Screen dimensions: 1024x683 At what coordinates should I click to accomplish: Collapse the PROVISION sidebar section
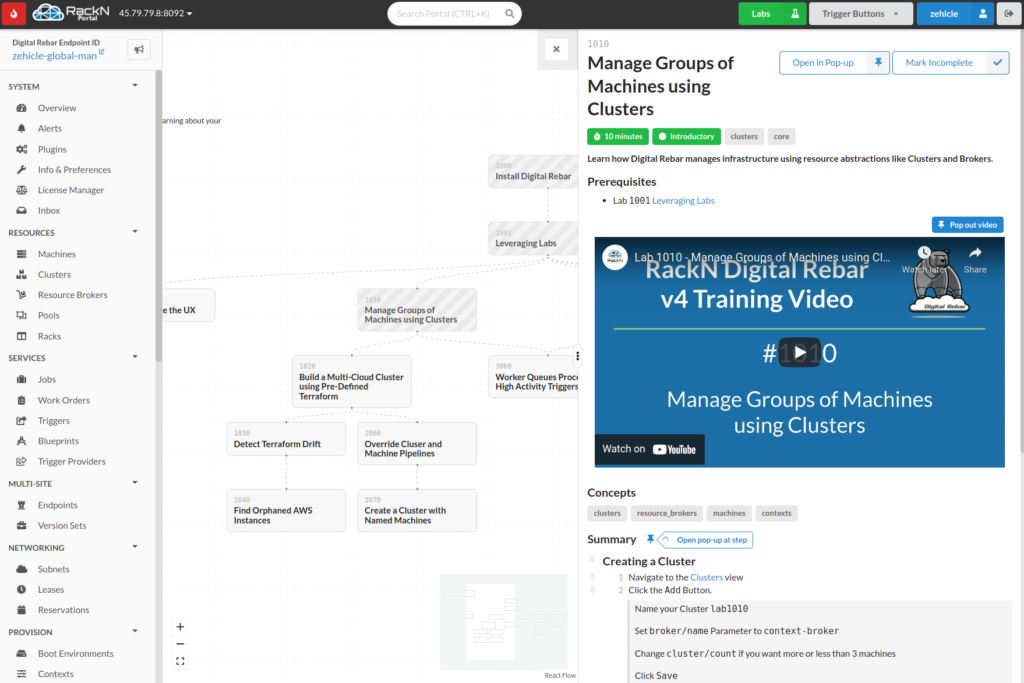click(x=135, y=631)
